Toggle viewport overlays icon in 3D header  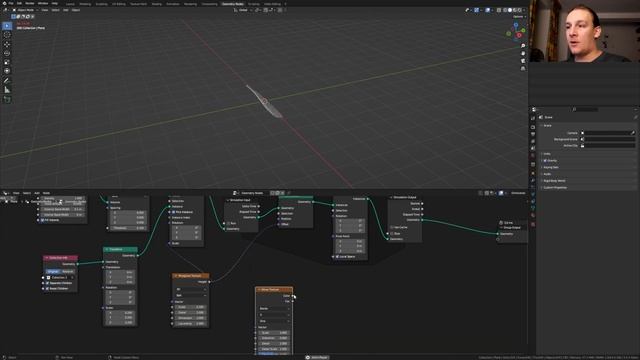click(x=487, y=10)
